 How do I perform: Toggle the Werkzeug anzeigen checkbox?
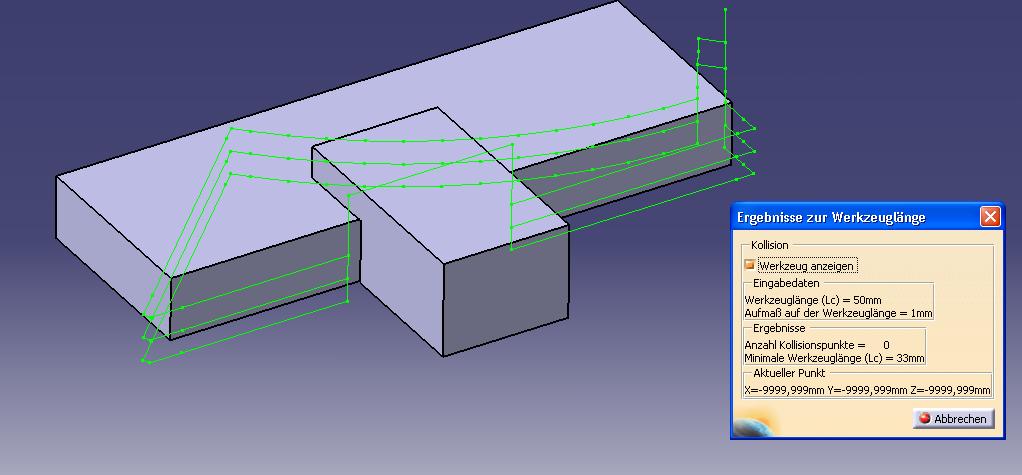point(750,265)
